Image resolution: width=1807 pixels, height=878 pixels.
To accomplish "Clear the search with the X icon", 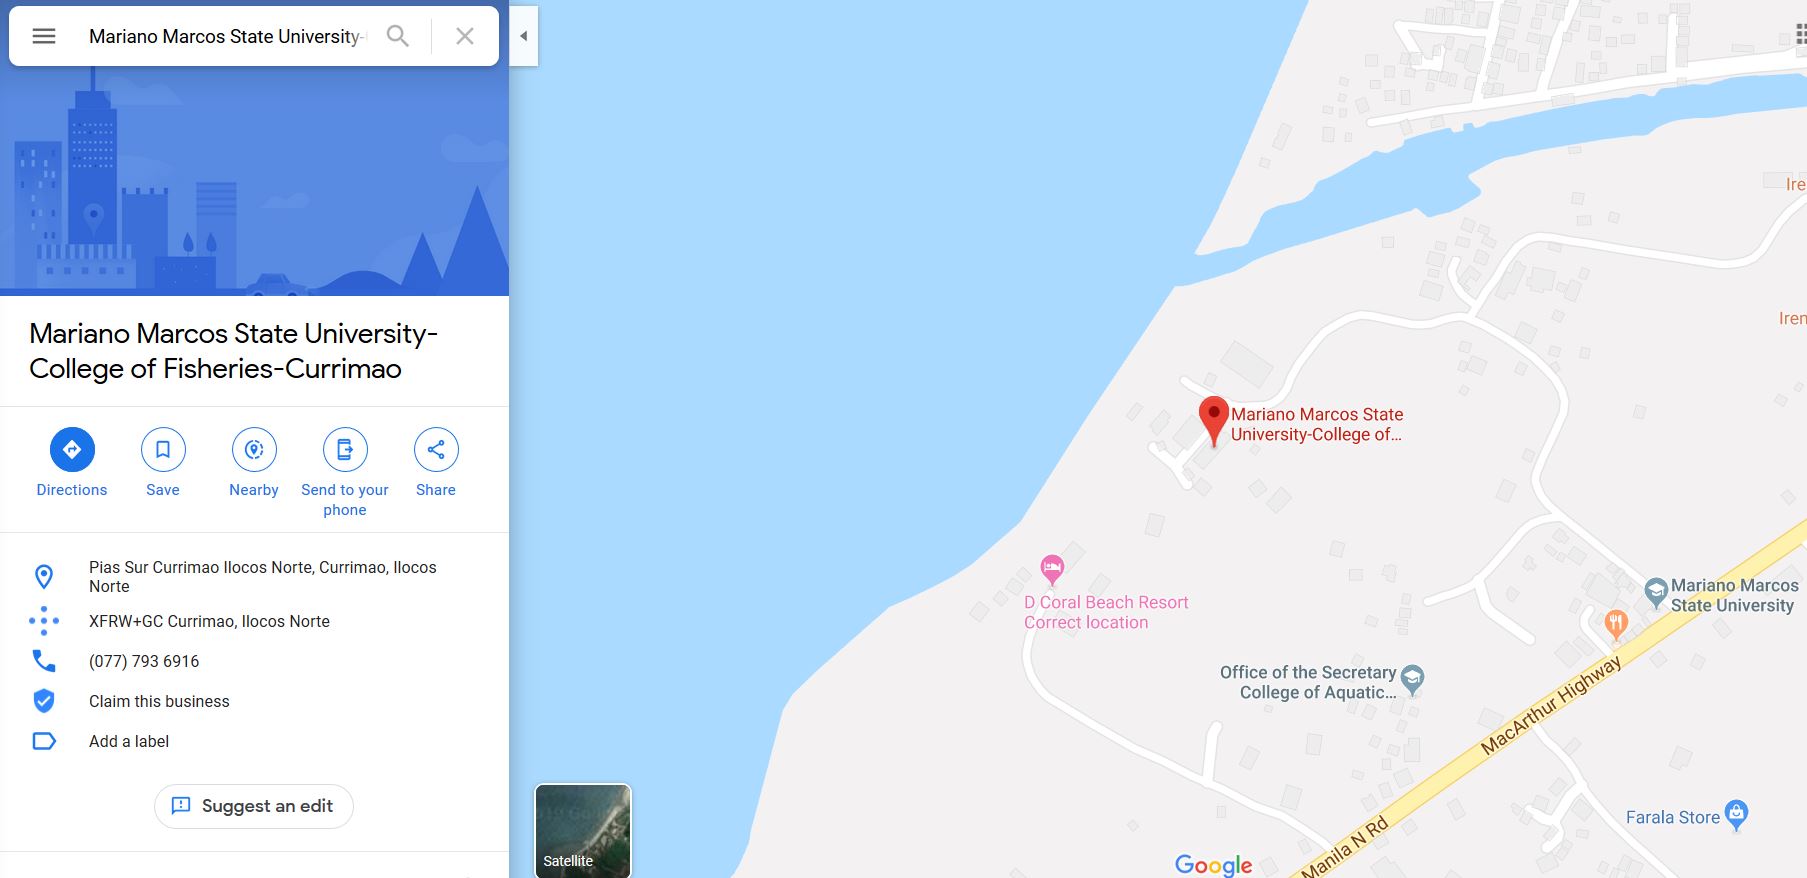I will pyautogui.click(x=465, y=36).
